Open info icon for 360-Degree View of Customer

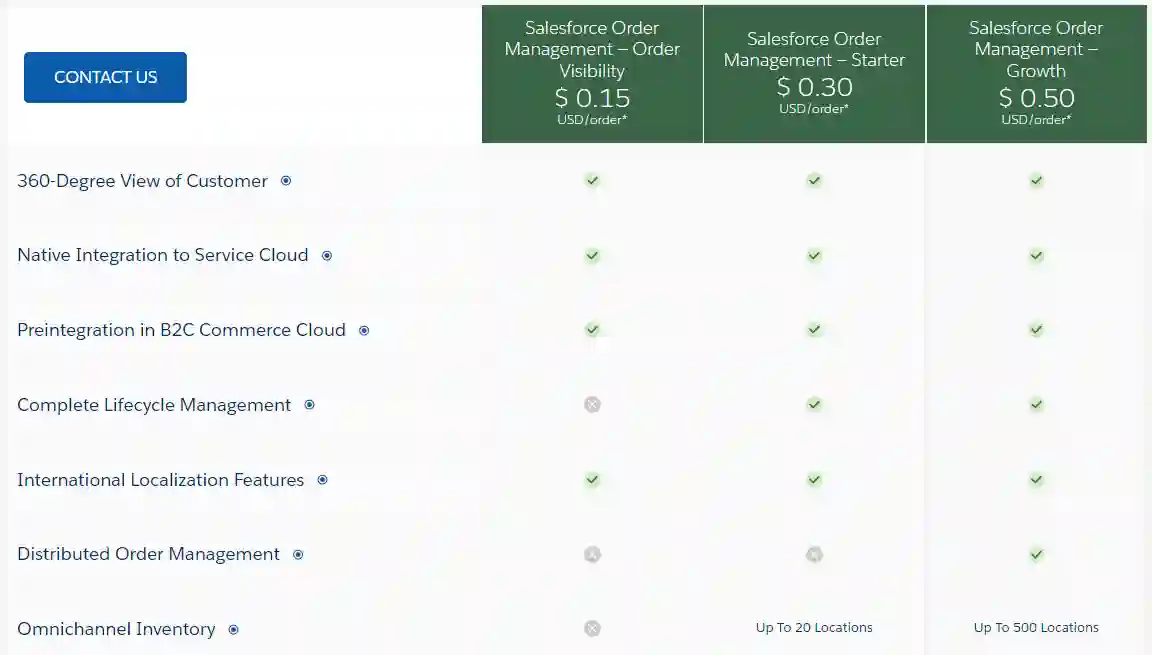click(286, 181)
